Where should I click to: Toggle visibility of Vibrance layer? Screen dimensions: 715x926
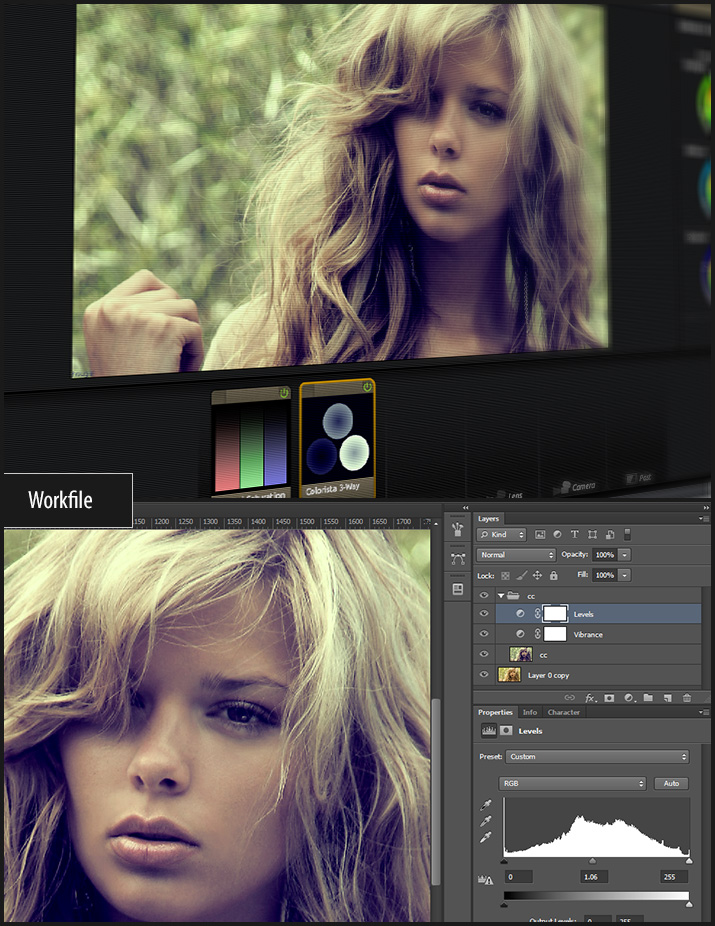(x=485, y=634)
